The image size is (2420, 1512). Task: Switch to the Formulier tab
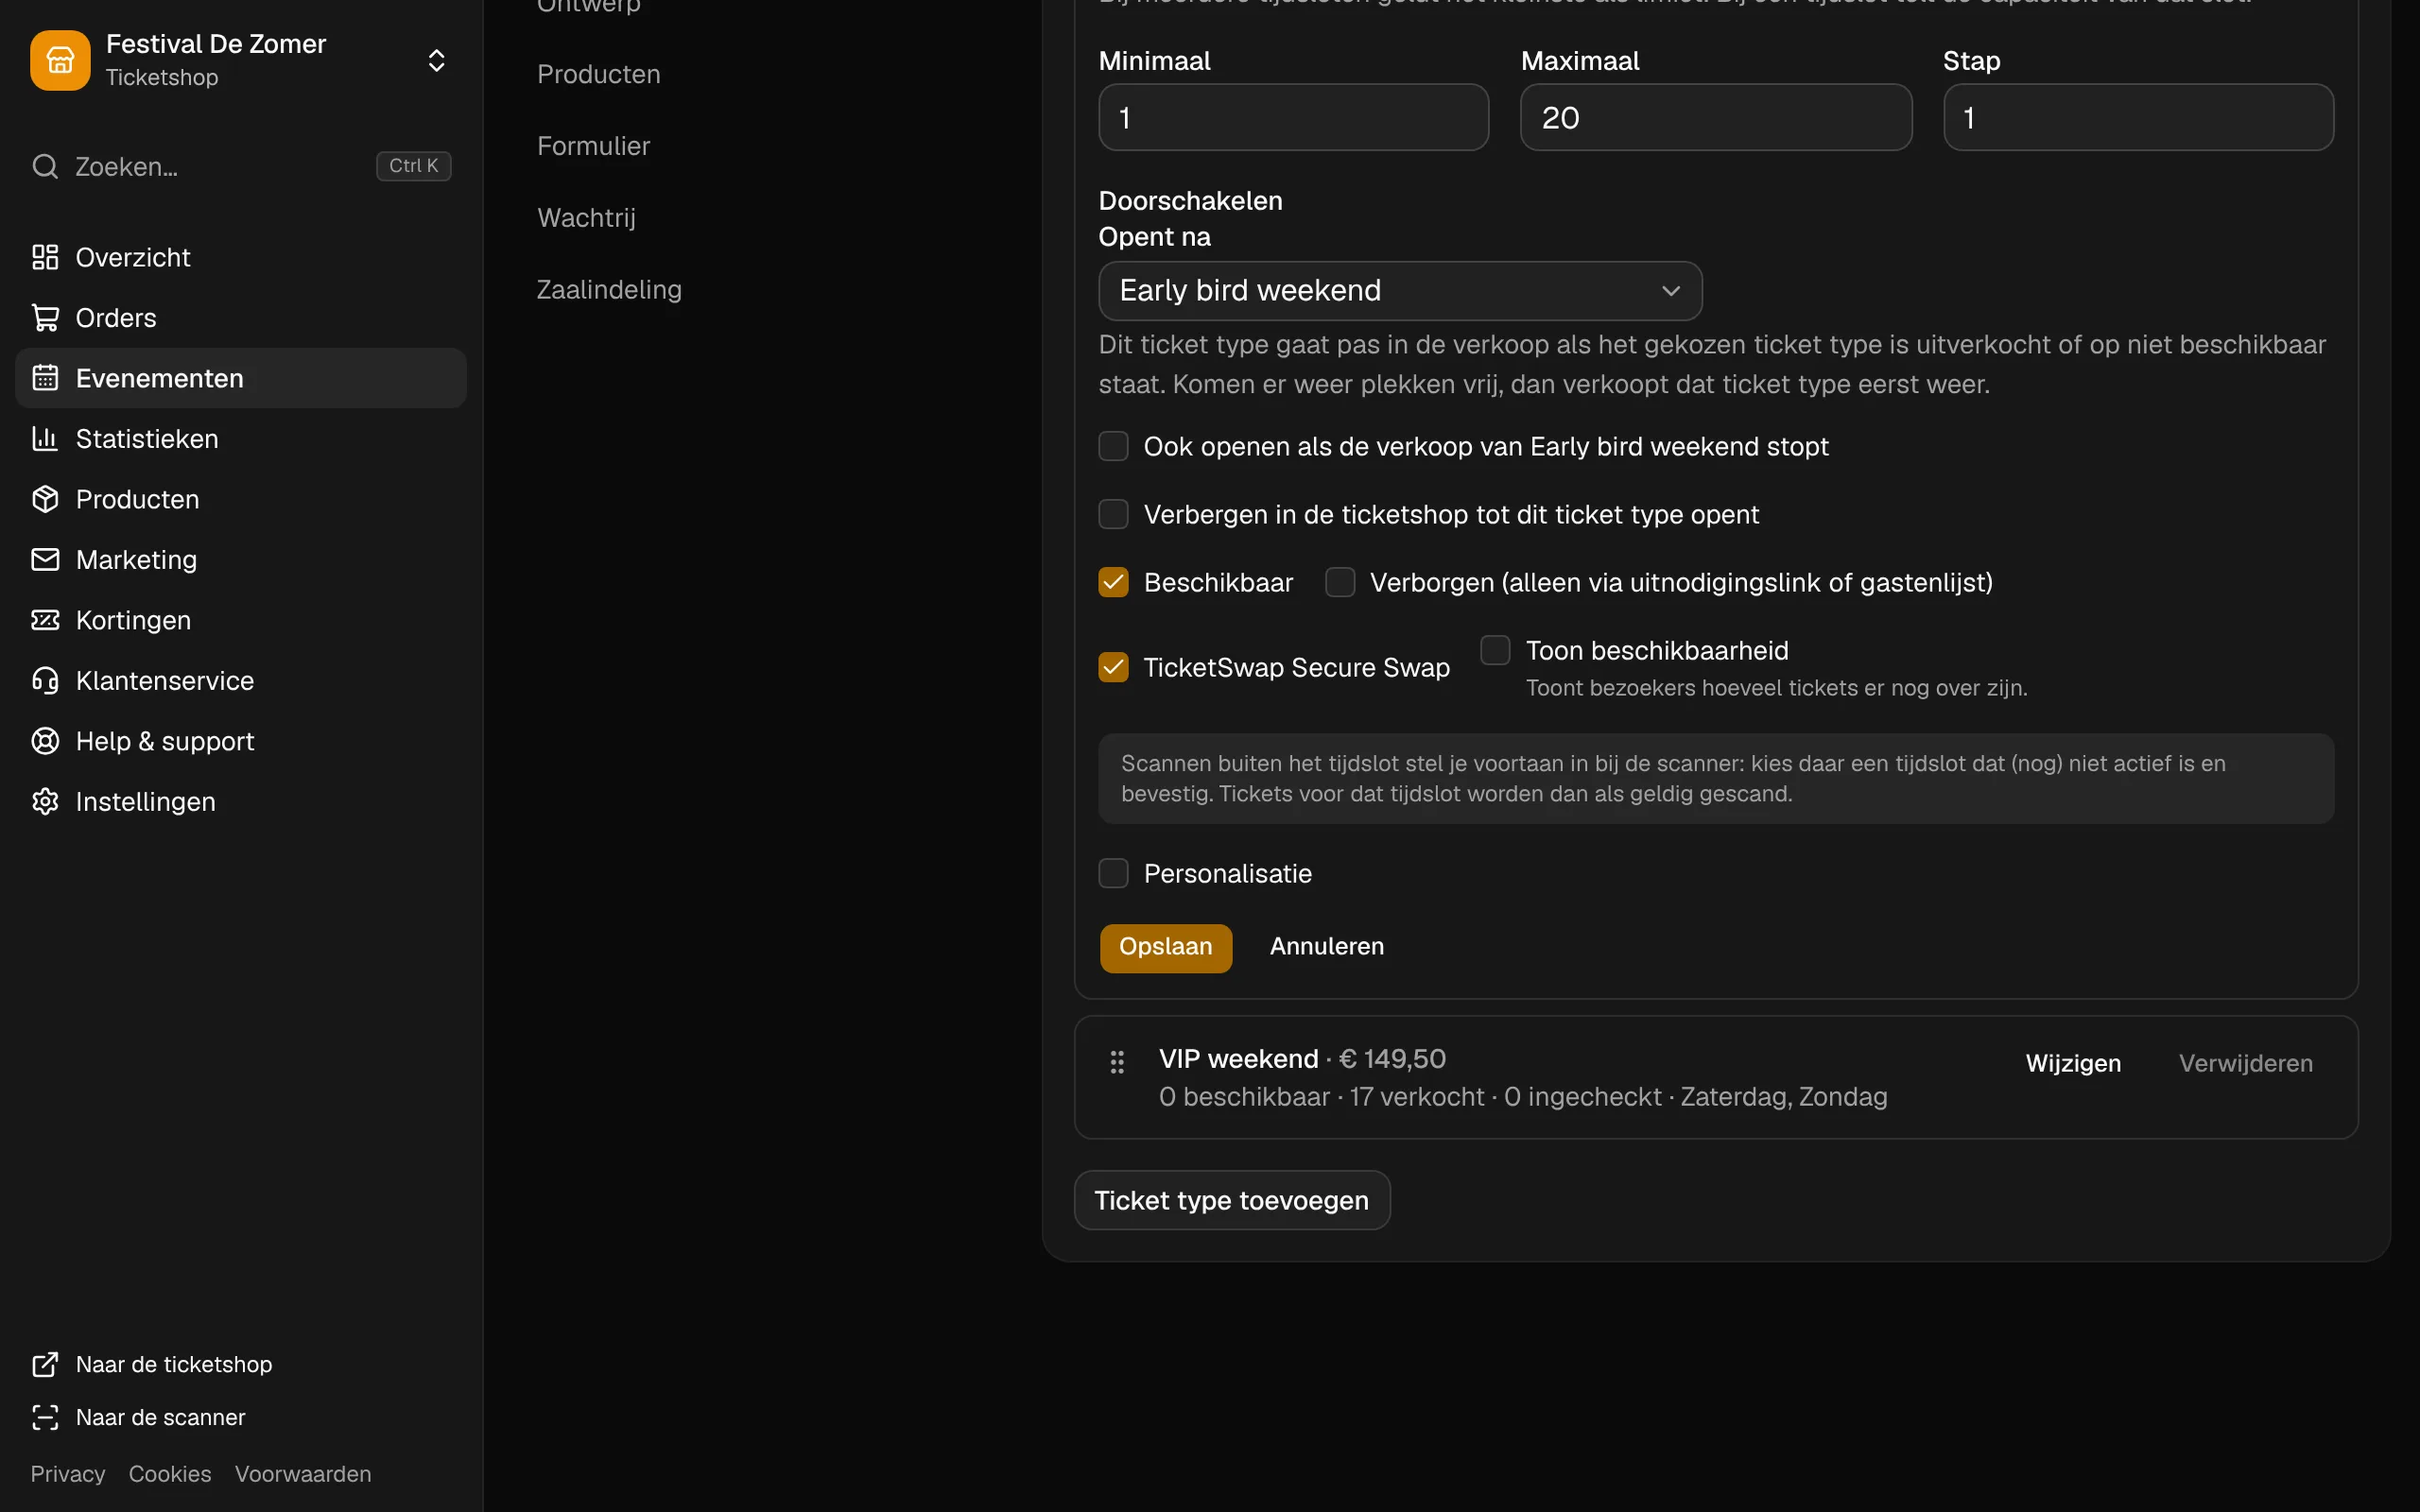click(593, 146)
